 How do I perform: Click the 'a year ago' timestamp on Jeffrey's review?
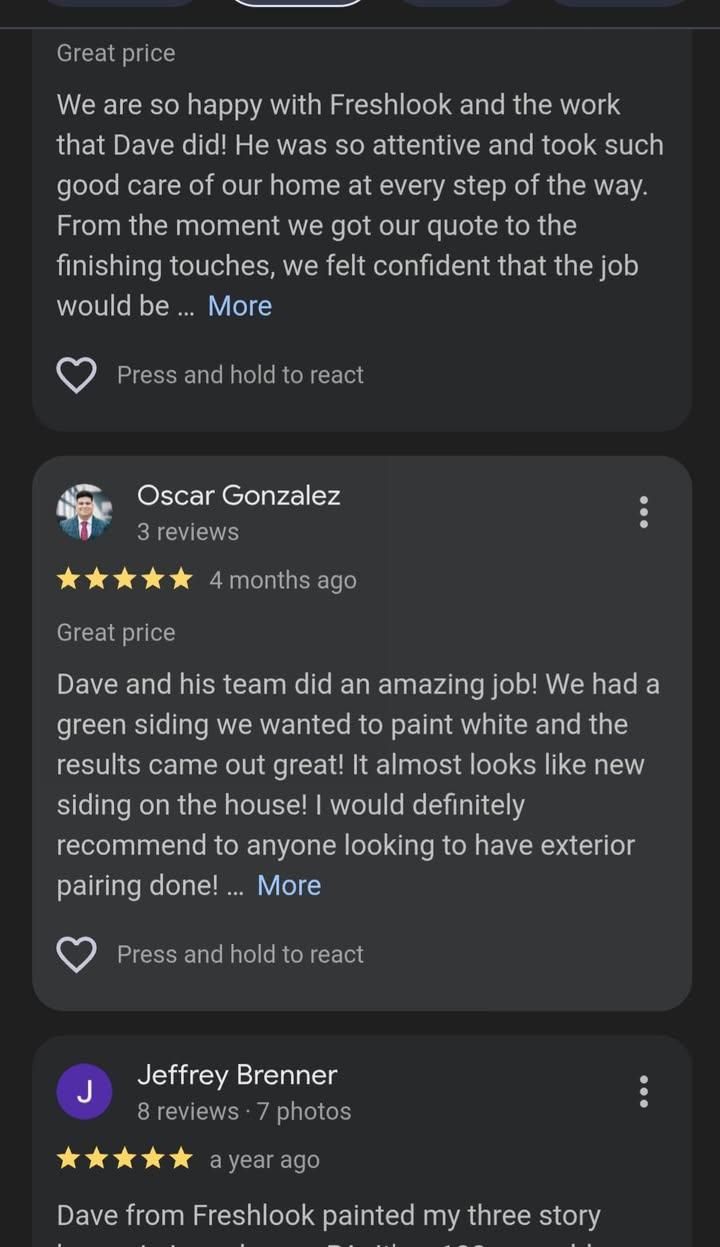(264, 1160)
